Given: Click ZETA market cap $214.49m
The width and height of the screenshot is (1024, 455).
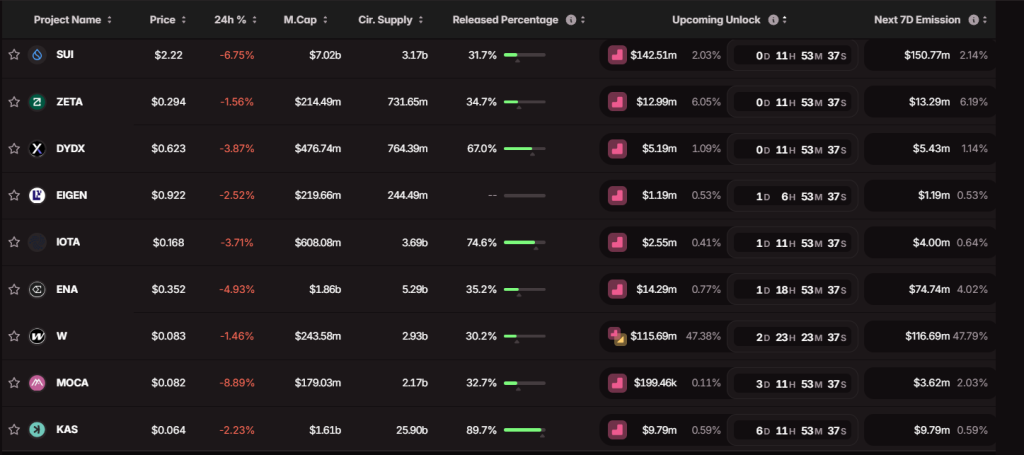Looking at the screenshot, I should click(x=317, y=102).
